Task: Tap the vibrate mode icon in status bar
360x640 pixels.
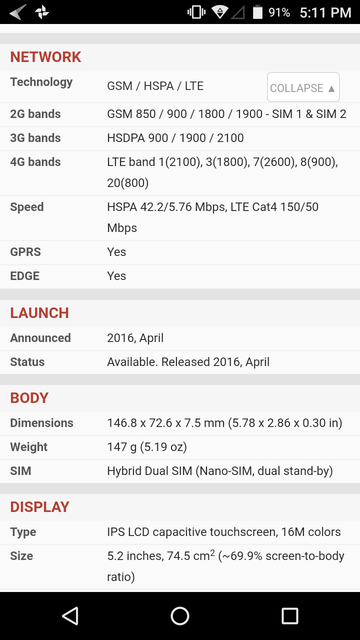Action: click(196, 12)
